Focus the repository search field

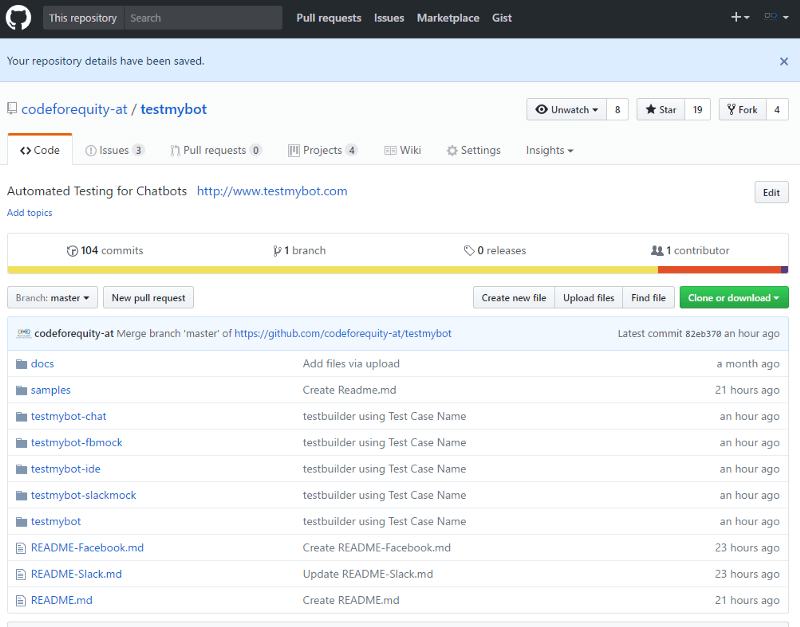(203, 18)
